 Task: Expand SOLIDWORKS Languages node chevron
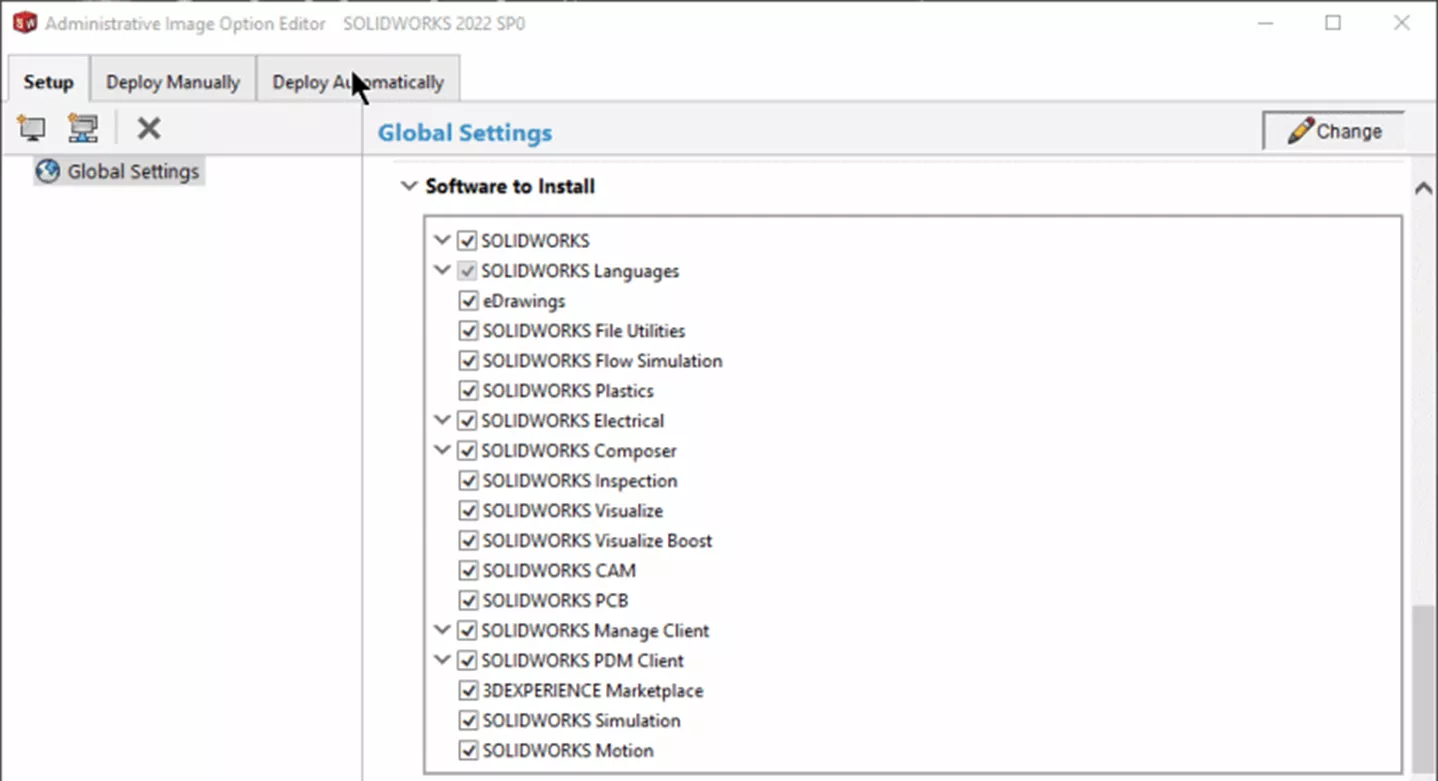point(442,271)
